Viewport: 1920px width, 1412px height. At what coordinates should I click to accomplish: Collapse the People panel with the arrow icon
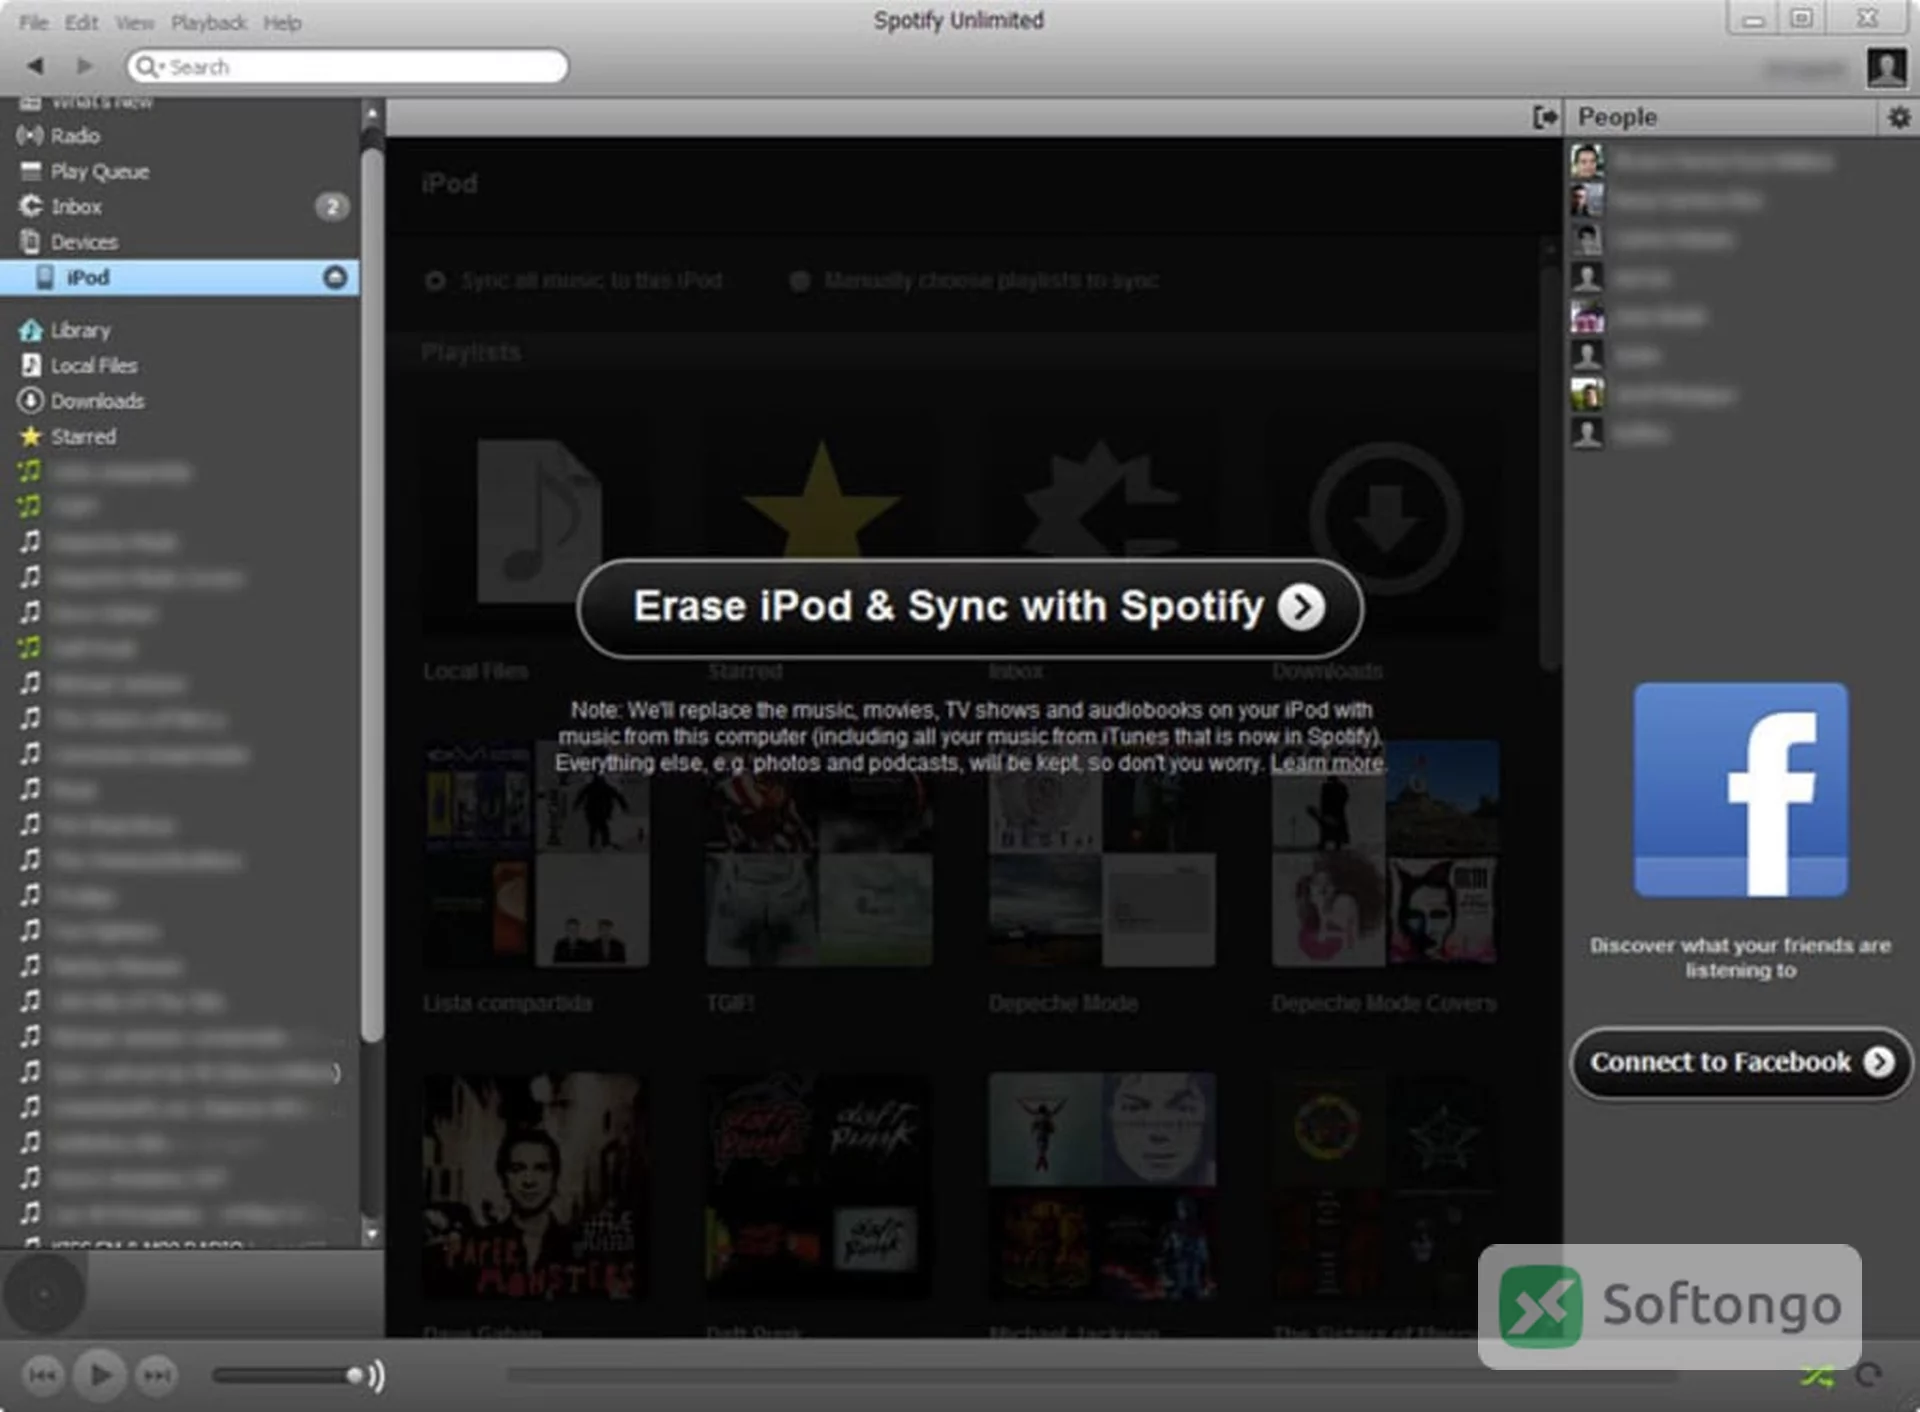pyautogui.click(x=1545, y=117)
